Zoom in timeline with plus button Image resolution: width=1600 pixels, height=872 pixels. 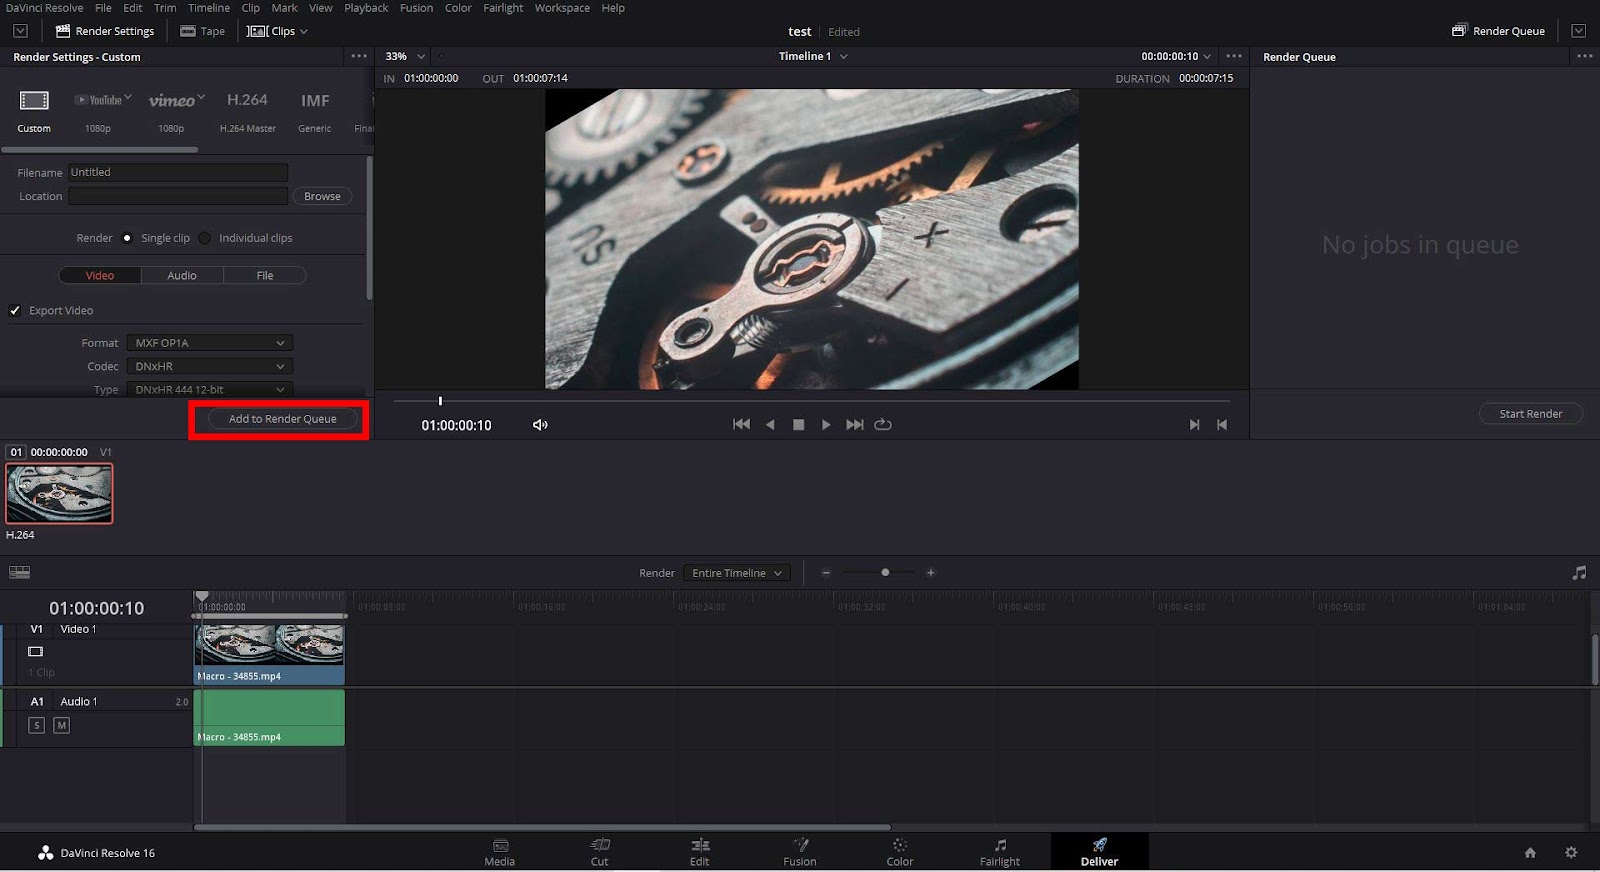tap(931, 573)
